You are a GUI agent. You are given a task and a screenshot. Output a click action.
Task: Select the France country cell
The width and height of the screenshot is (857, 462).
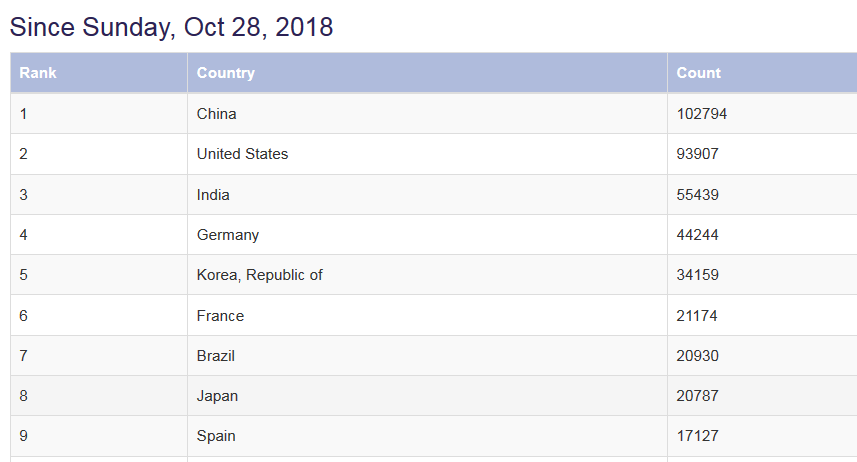[x=427, y=315]
